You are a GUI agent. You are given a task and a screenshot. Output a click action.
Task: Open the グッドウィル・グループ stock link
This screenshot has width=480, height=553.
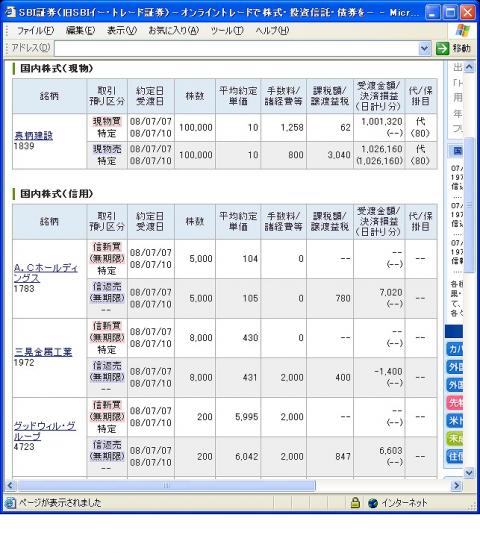45,431
